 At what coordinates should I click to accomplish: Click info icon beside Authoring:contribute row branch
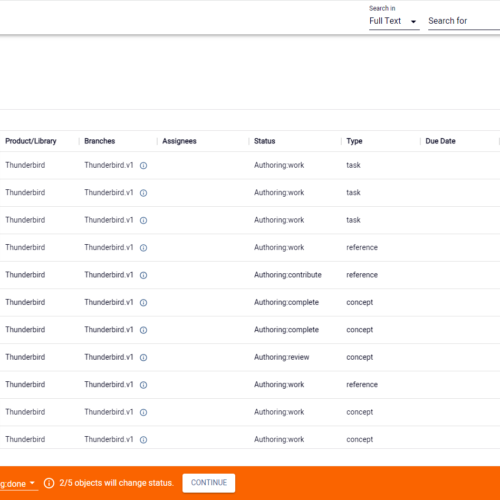[143, 275]
